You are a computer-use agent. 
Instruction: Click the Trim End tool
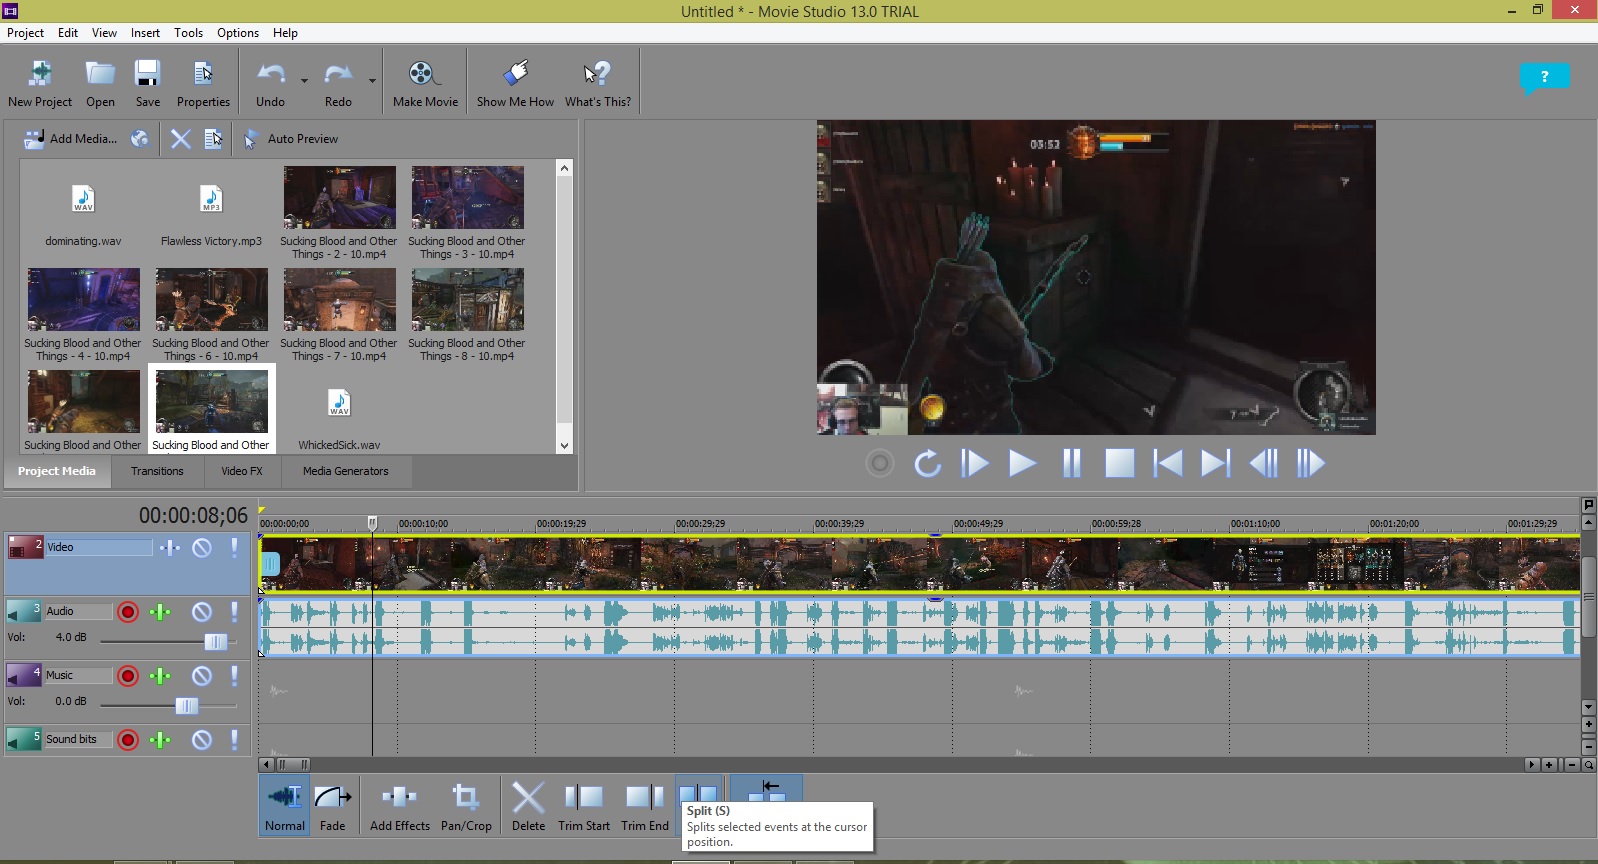645,806
